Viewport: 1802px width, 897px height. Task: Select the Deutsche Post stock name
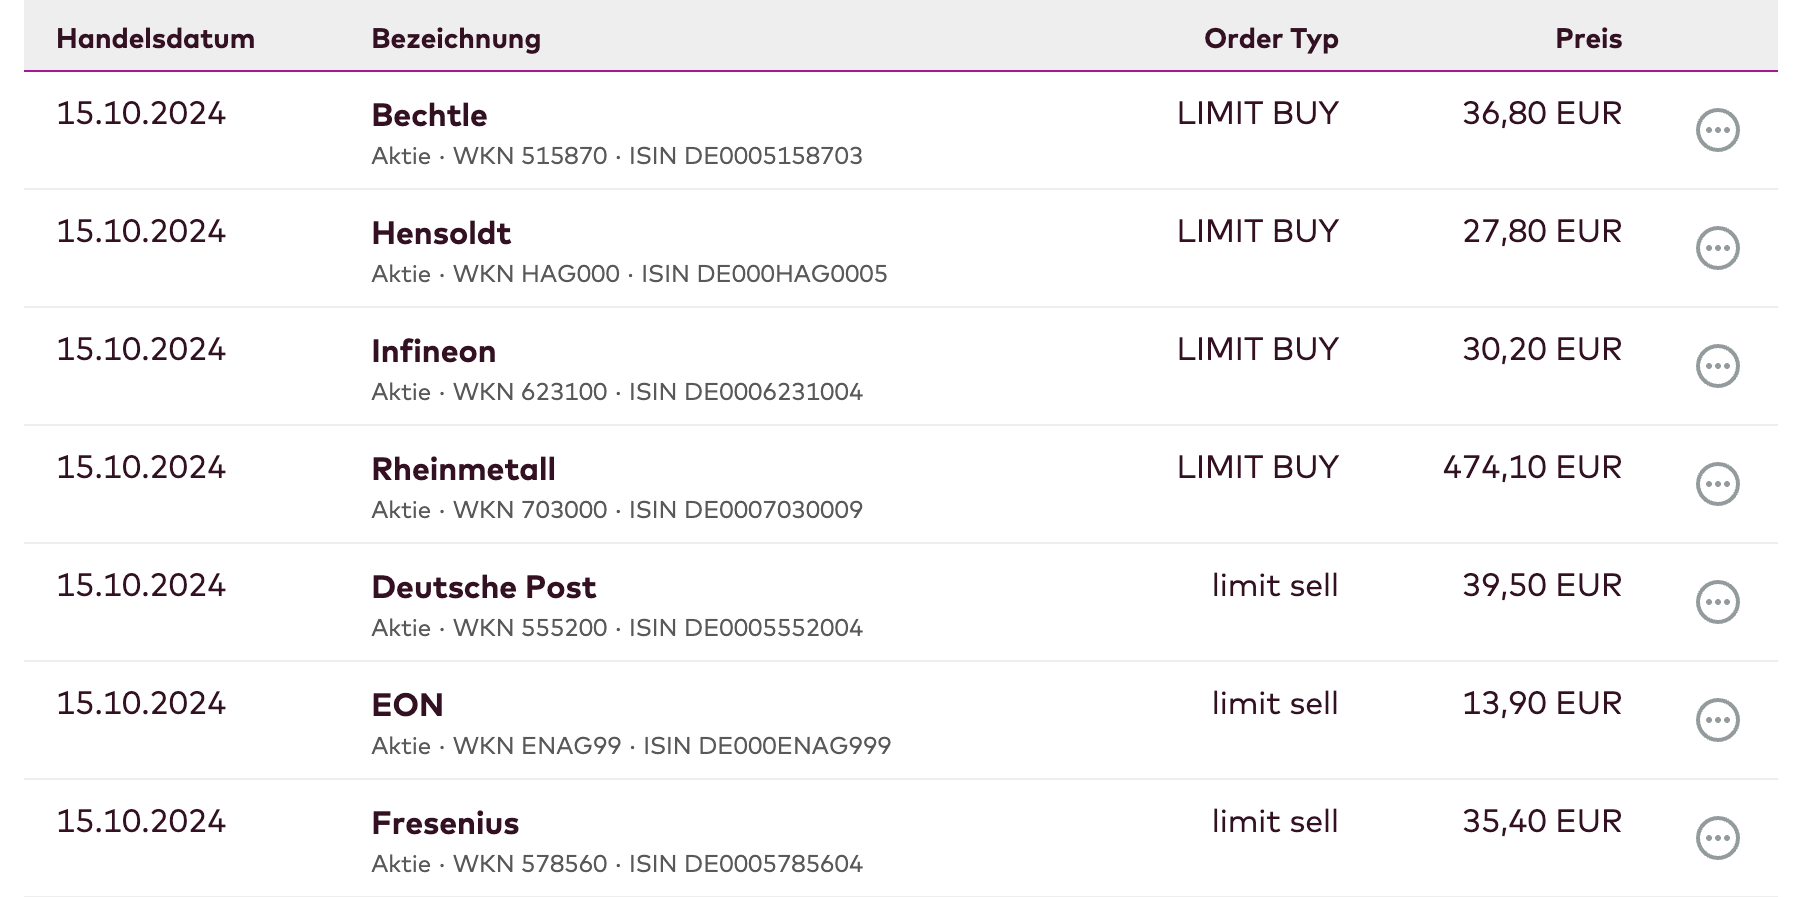click(x=483, y=587)
